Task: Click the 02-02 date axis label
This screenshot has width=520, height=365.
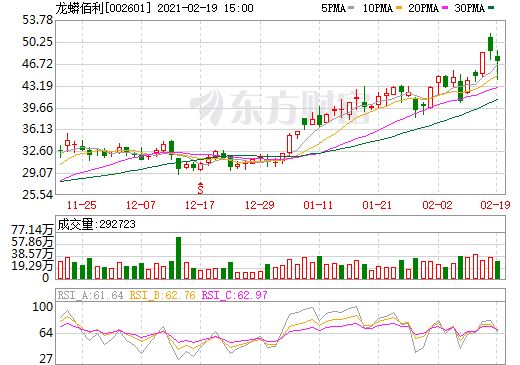Action: pos(437,205)
